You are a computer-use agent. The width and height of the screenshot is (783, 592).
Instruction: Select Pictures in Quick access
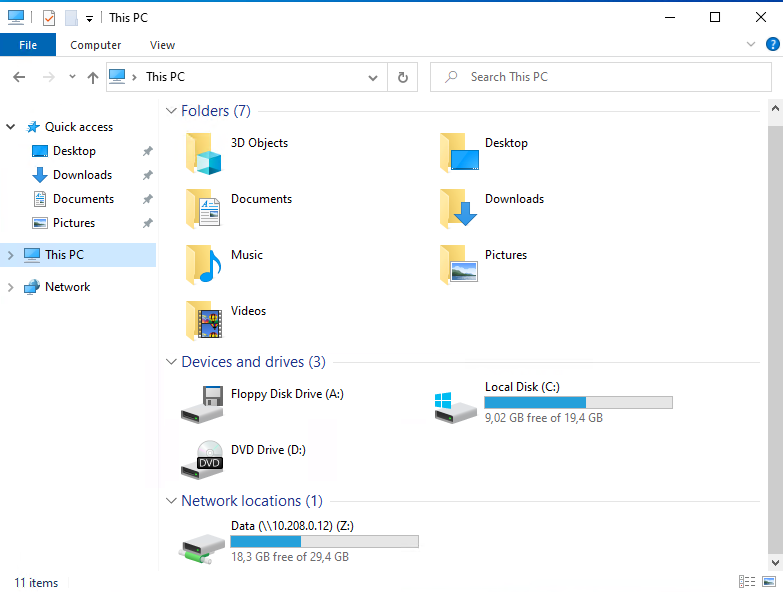point(74,223)
